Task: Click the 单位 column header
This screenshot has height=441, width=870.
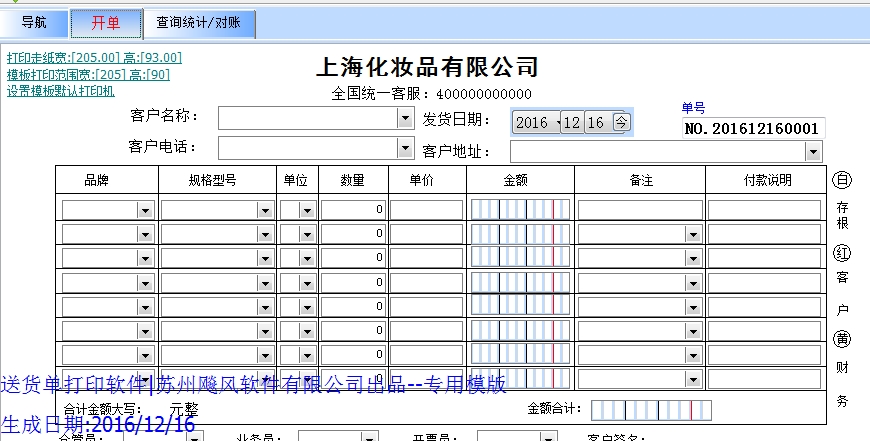Action: point(295,180)
